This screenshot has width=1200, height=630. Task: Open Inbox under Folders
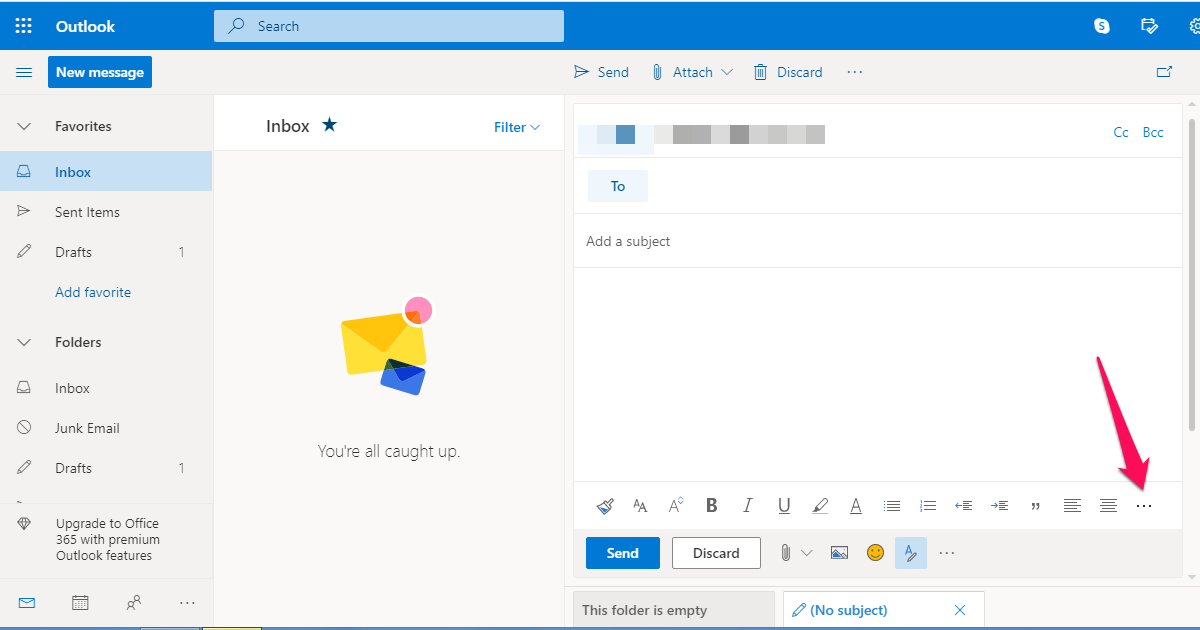tap(106, 388)
